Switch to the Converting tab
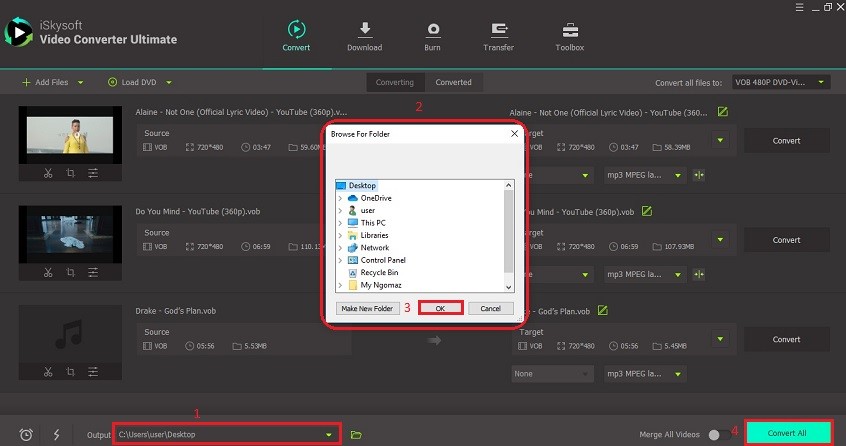 point(395,82)
